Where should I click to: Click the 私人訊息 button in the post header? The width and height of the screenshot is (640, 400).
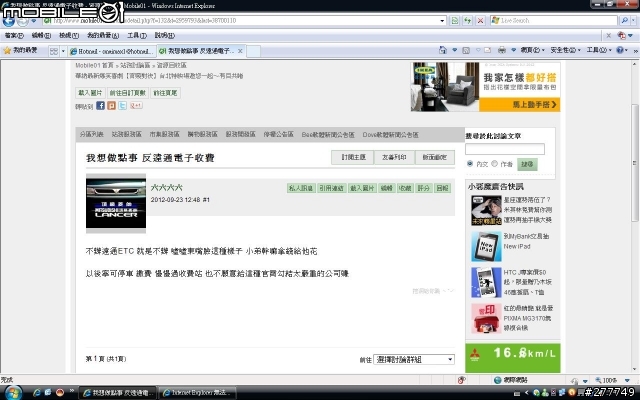[301, 188]
